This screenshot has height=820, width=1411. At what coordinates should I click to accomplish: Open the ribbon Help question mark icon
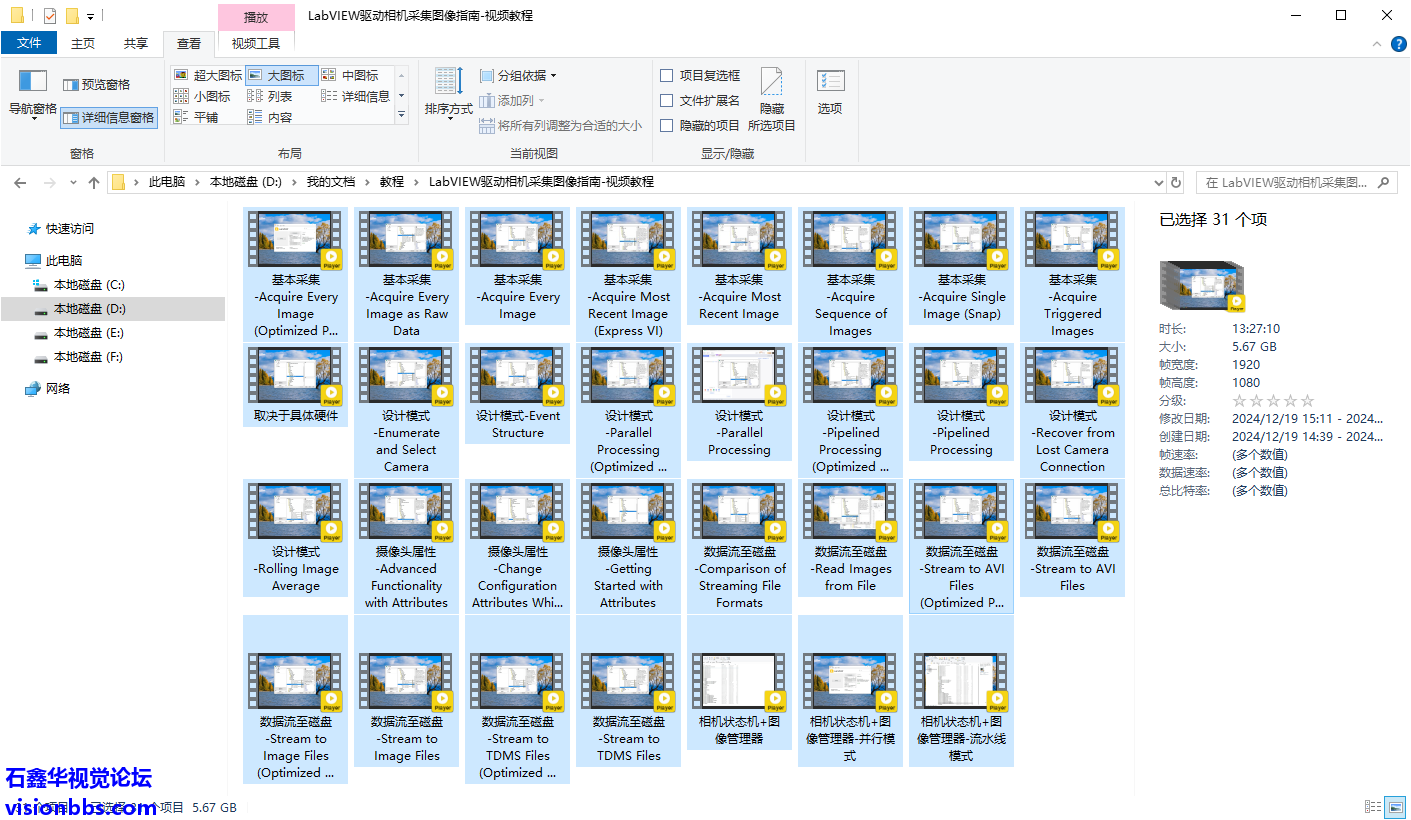(x=1398, y=44)
